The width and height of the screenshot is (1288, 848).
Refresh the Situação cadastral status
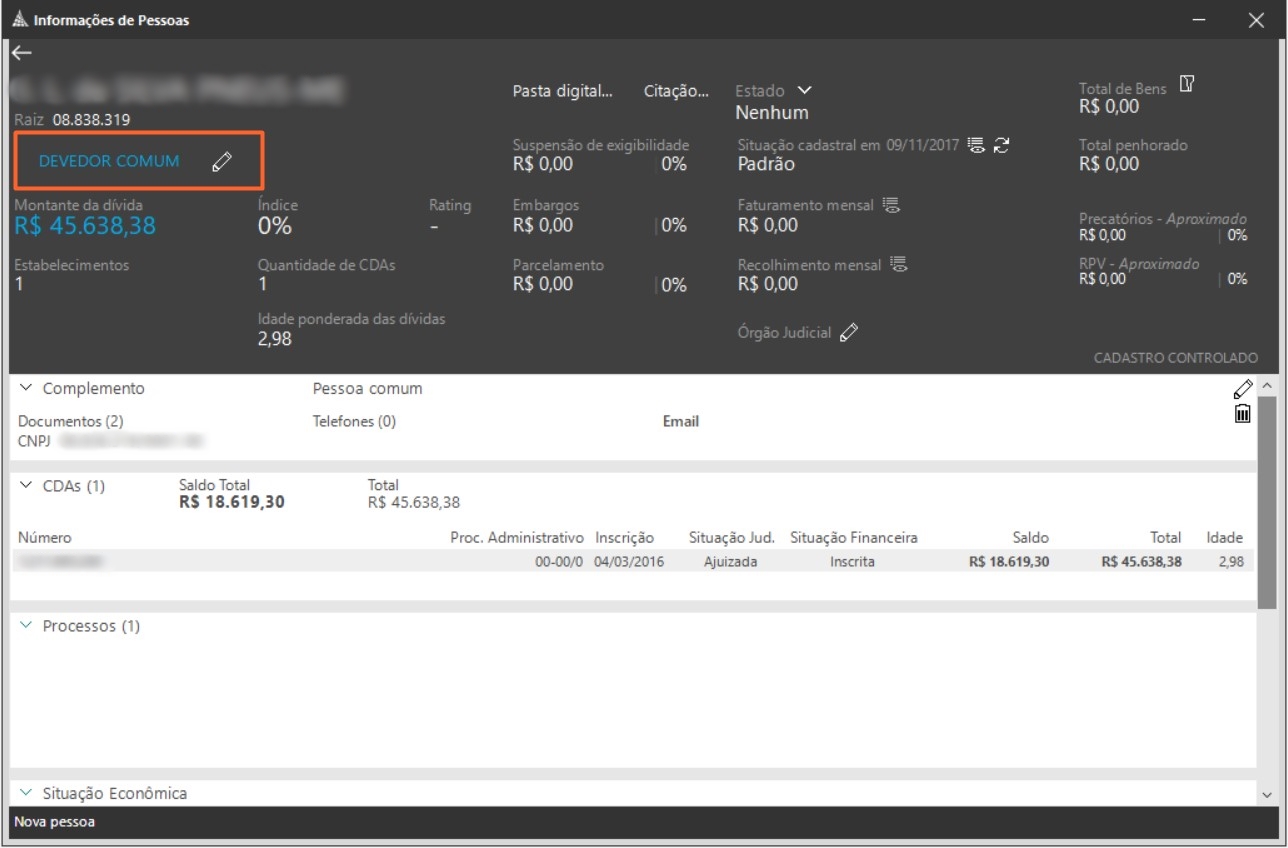1001,145
